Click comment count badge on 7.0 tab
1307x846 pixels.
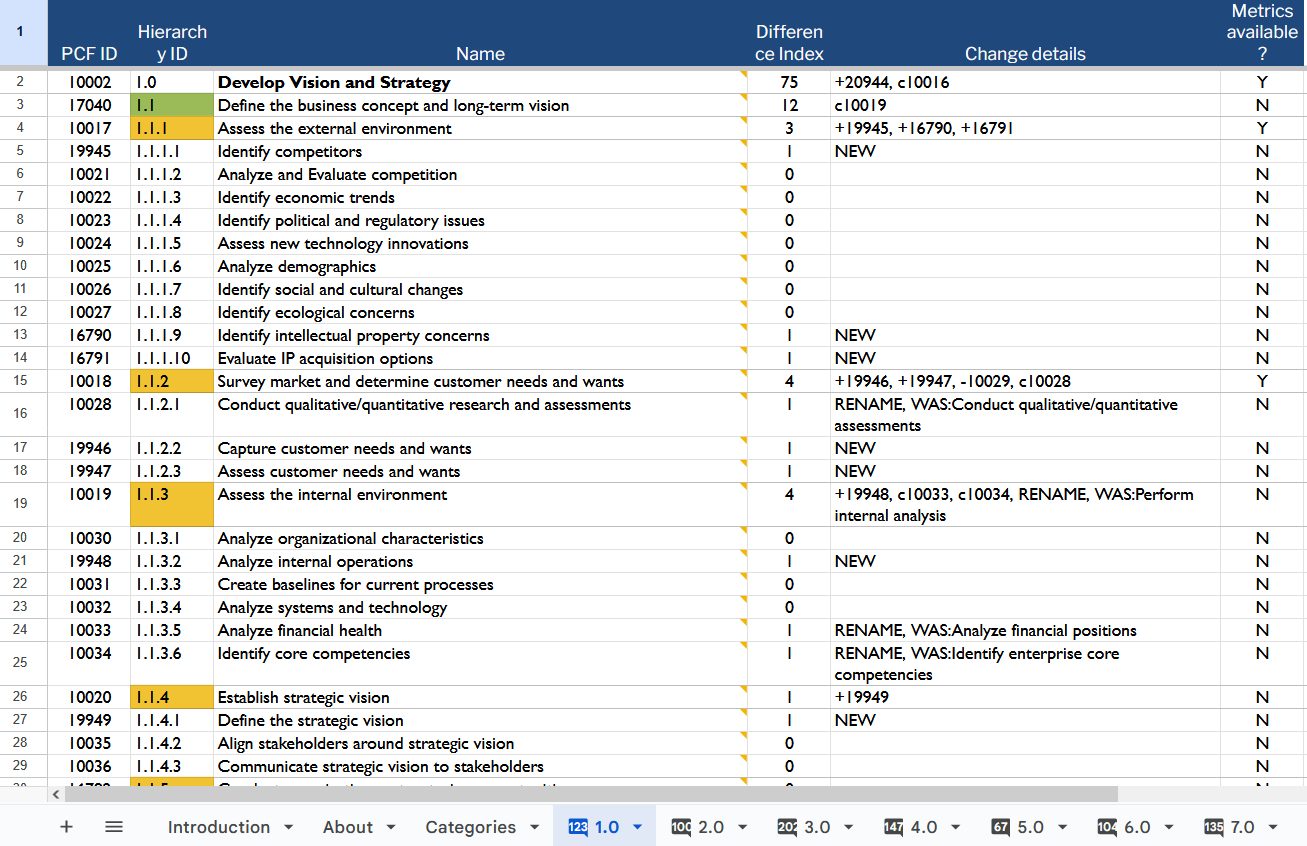(x=1214, y=827)
